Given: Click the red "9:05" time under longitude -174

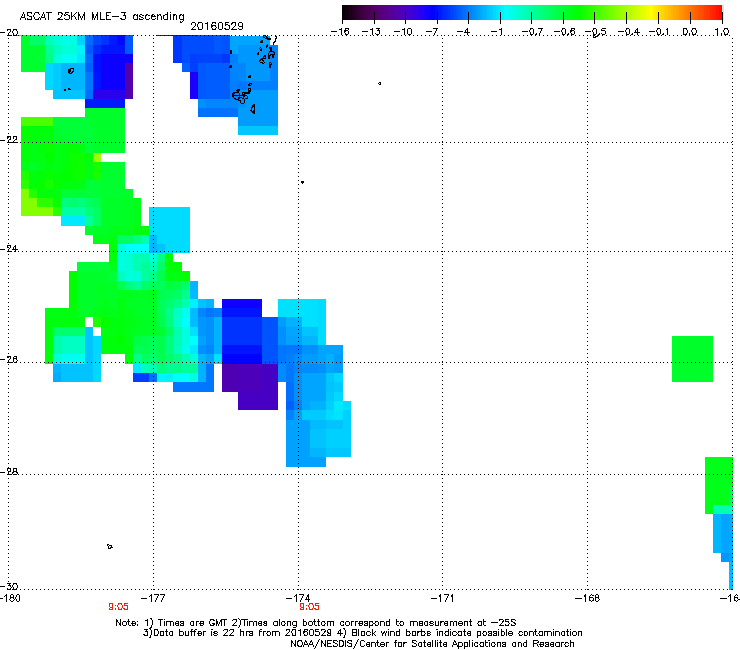Looking at the screenshot, I should pyautogui.click(x=309, y=607).
